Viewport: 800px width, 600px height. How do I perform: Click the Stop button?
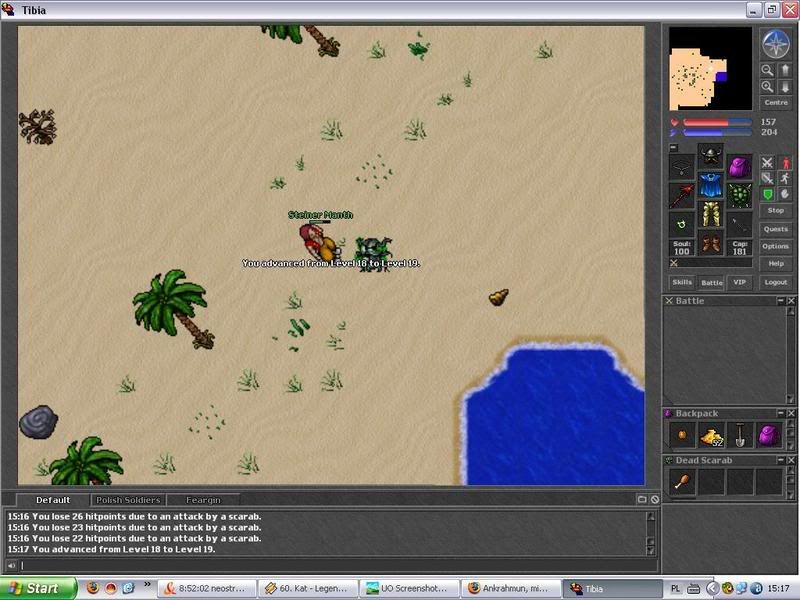776,211
